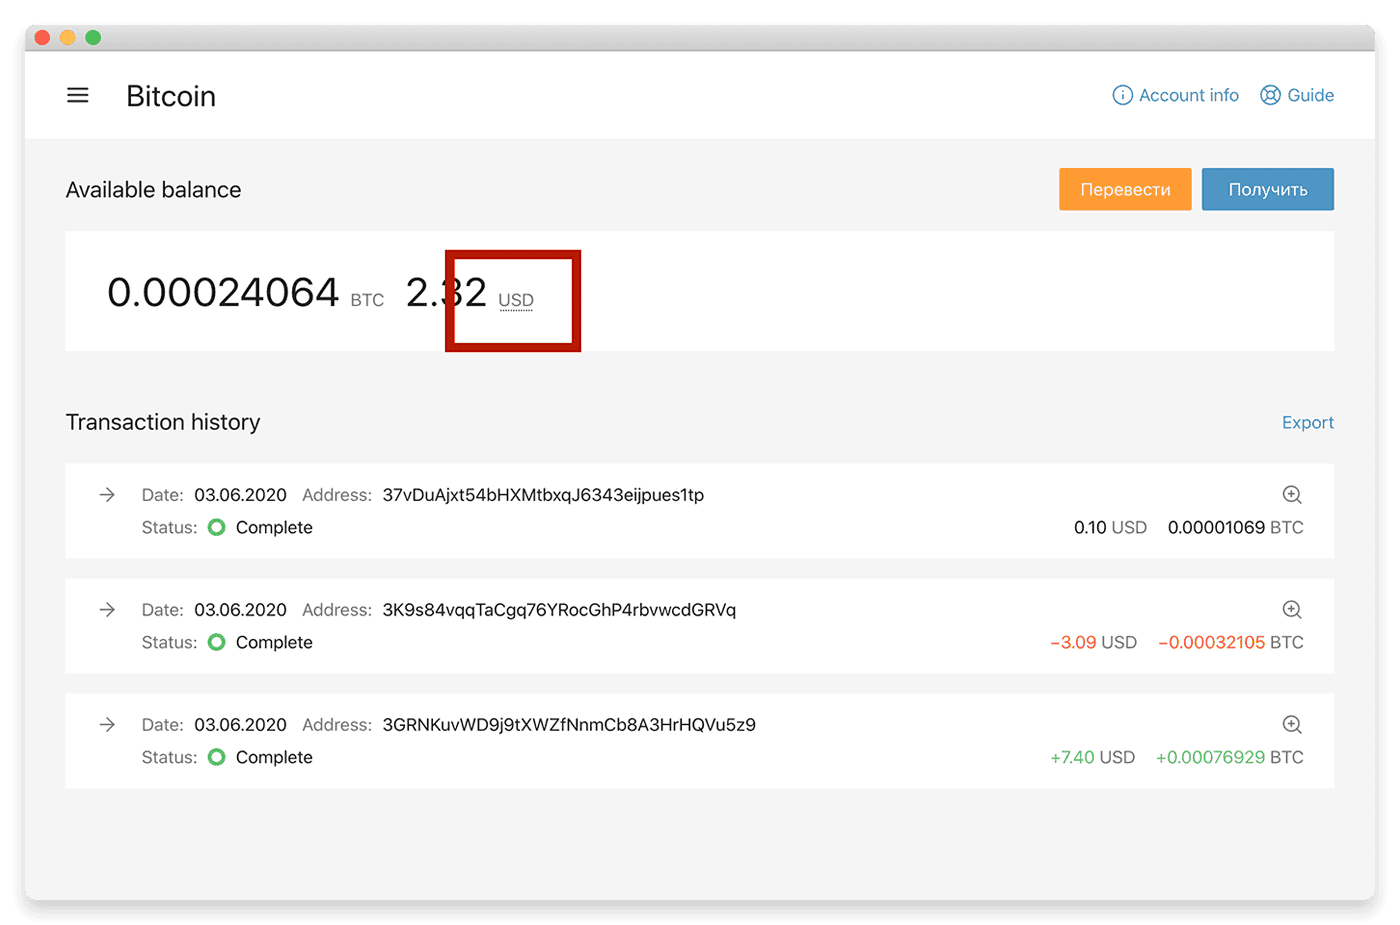Select address 3GRNKuvWD9j9tXWZfNnmCb8A3HrHQVu5z9
This screenshot has height=925, width=1400.
point(569,725)
